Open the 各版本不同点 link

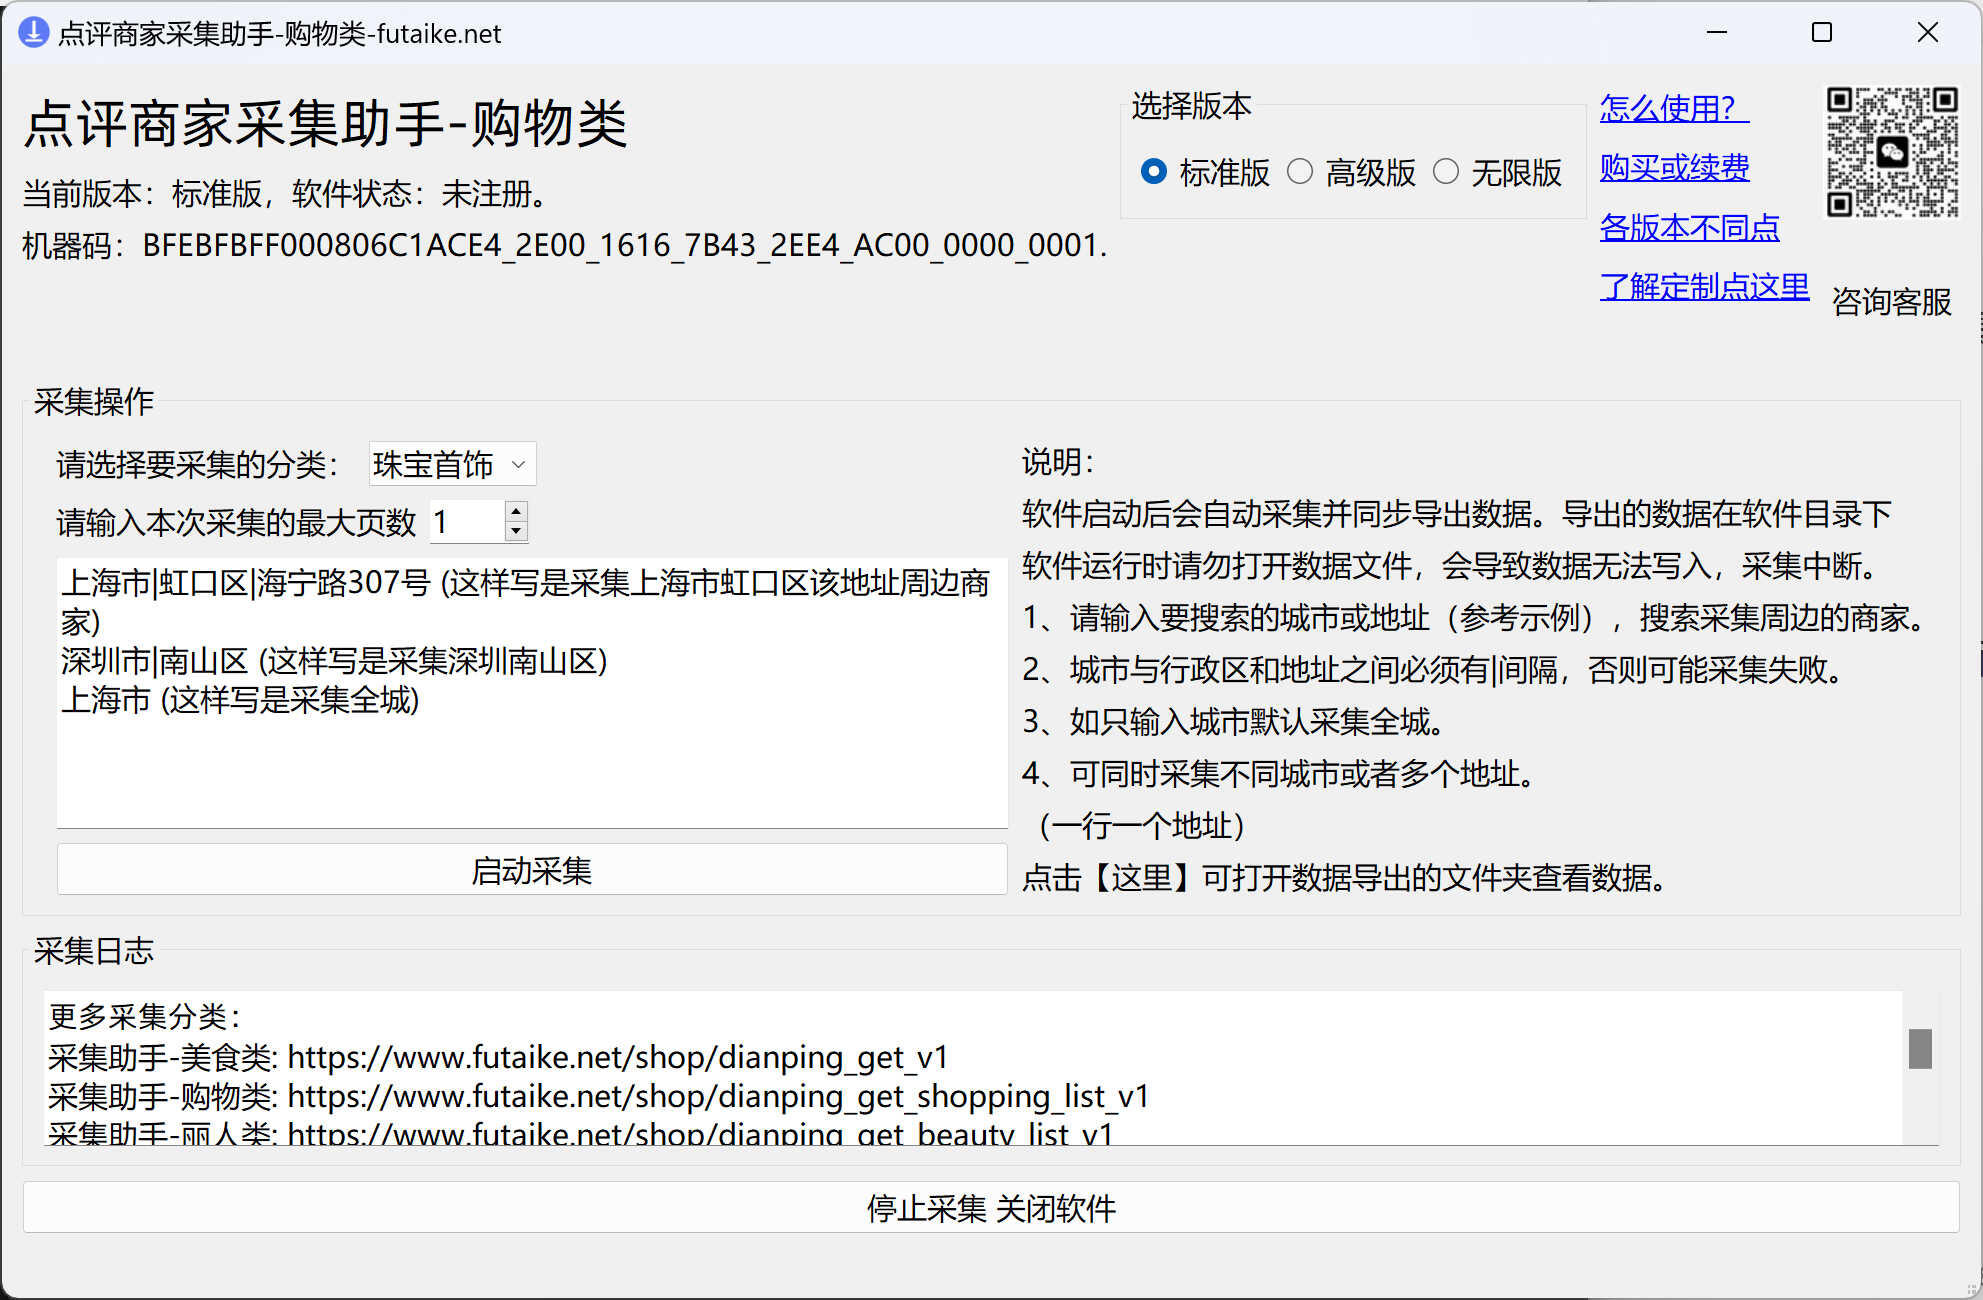(x=1689, y=227)
